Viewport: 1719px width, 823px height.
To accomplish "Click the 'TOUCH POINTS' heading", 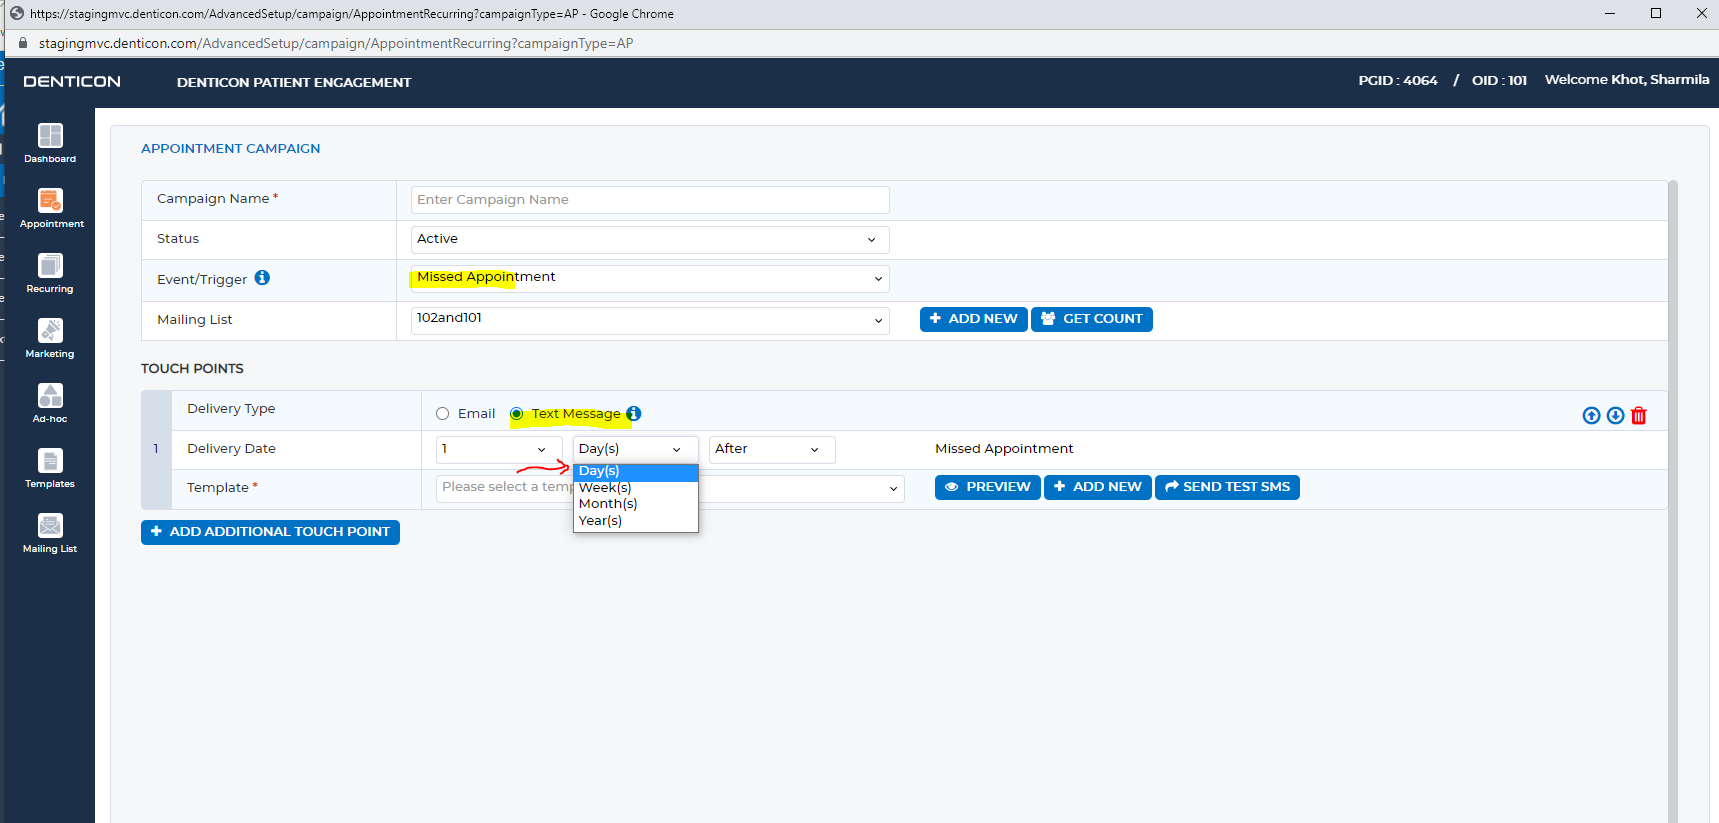I will (192, 369).
